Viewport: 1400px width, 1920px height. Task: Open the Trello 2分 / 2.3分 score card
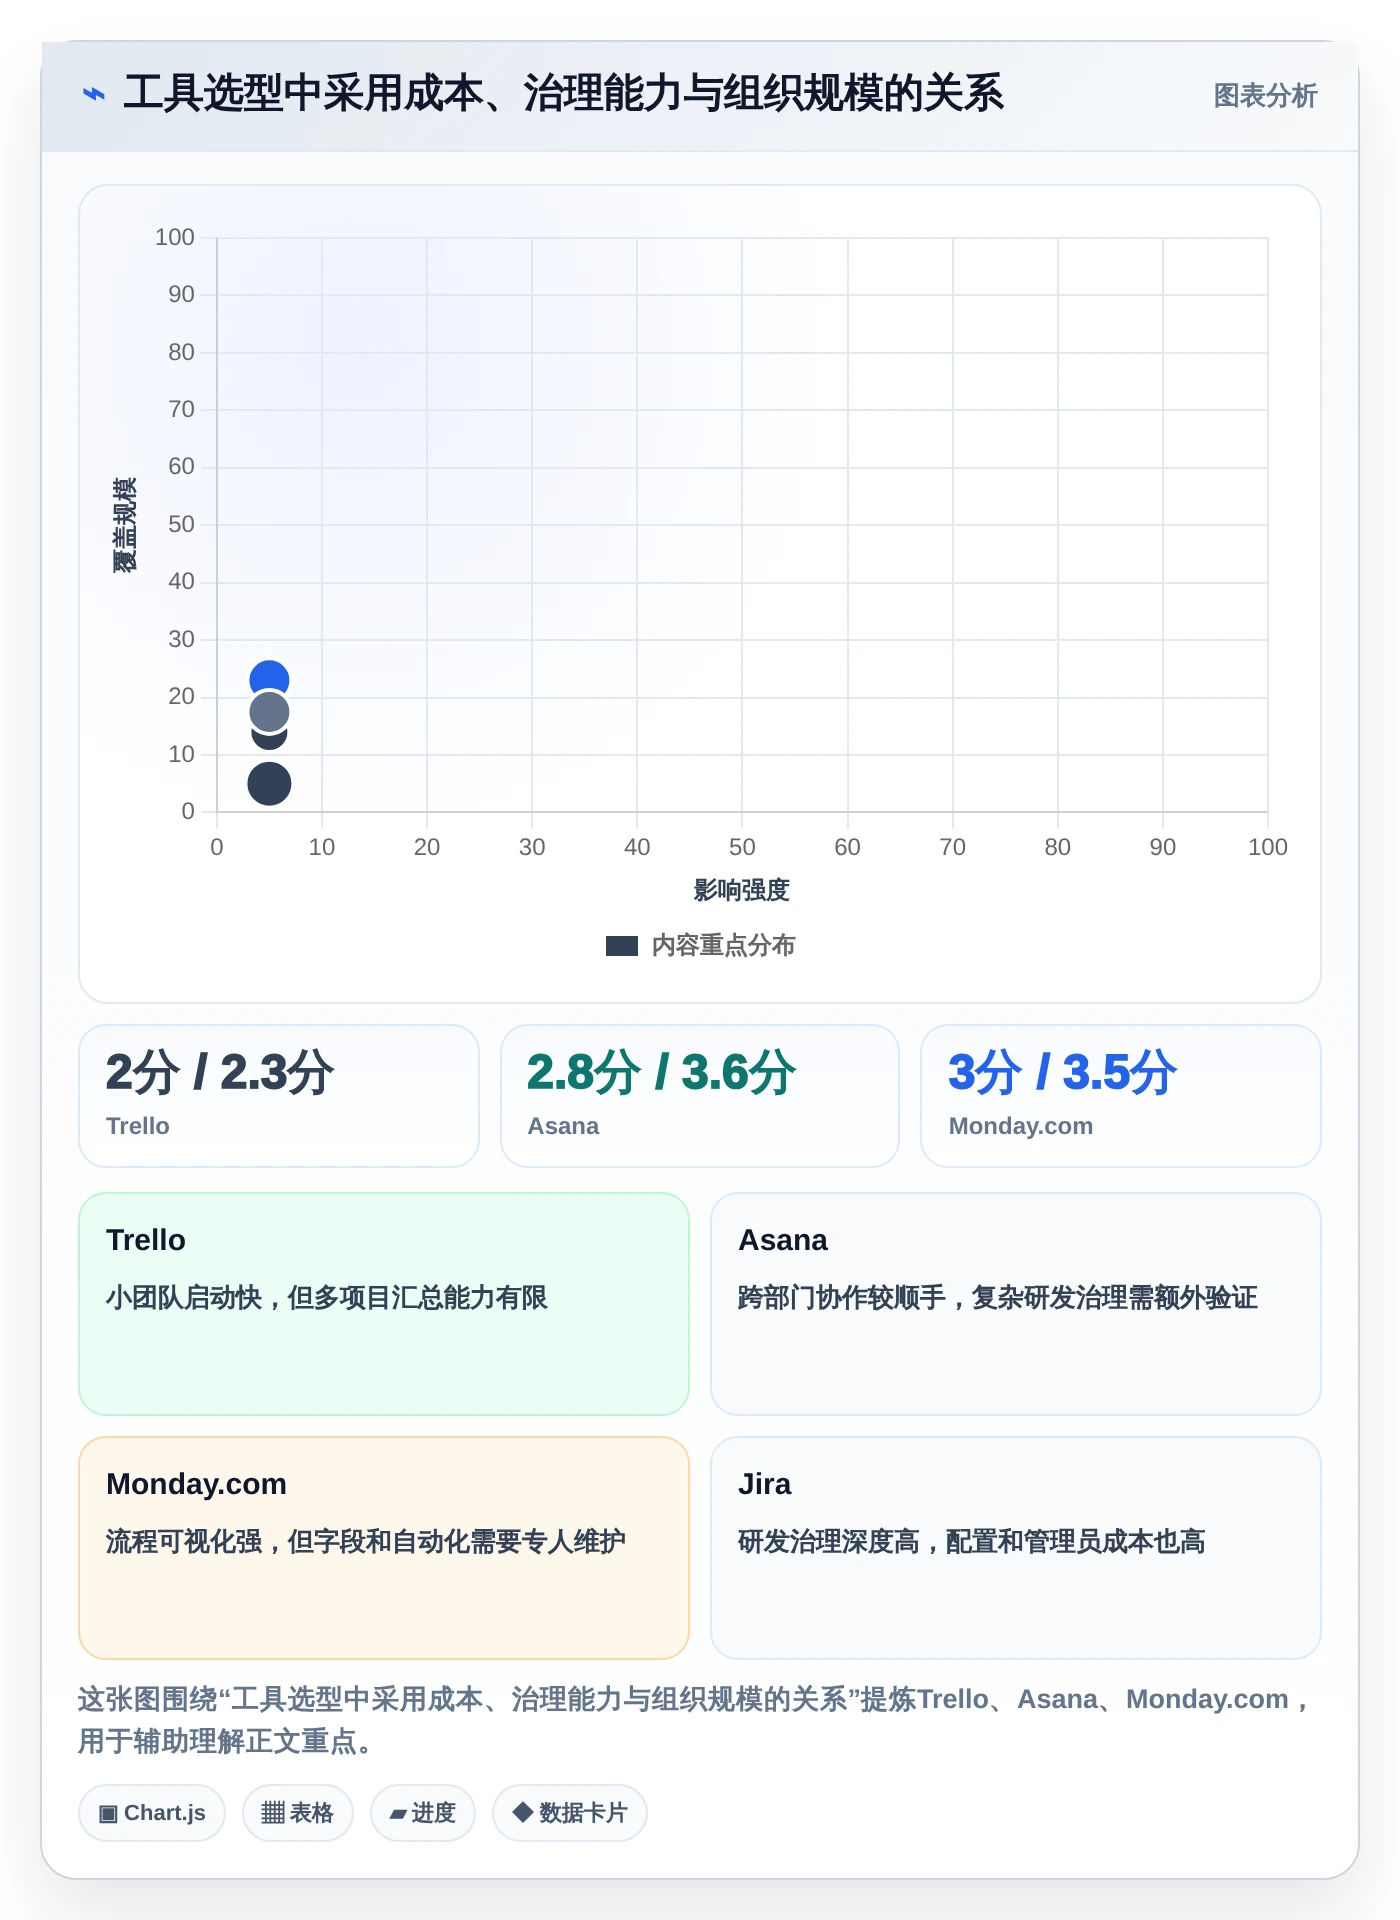[279, 1096]
